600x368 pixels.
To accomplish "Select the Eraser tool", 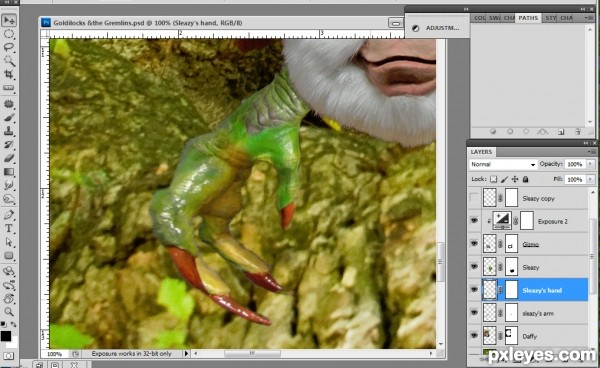I will [9, 158].
